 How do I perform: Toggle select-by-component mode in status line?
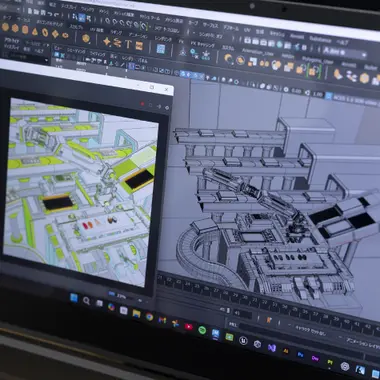(x=89, y=19)
